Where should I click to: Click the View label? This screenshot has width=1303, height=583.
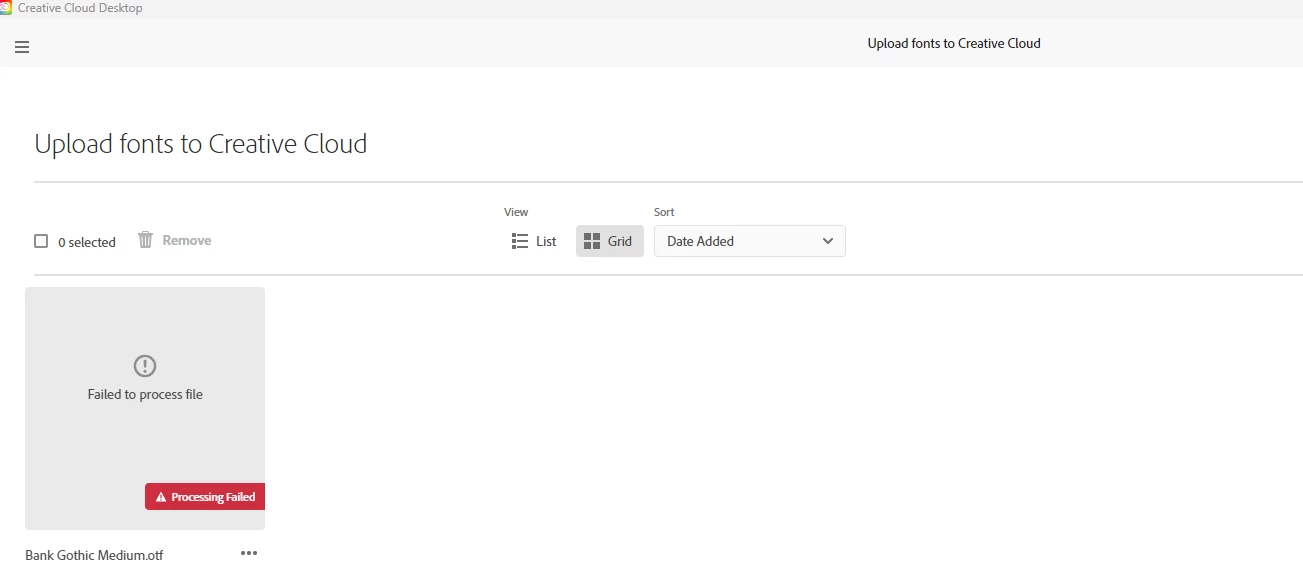pyautogui.click(x=516, y=212)
